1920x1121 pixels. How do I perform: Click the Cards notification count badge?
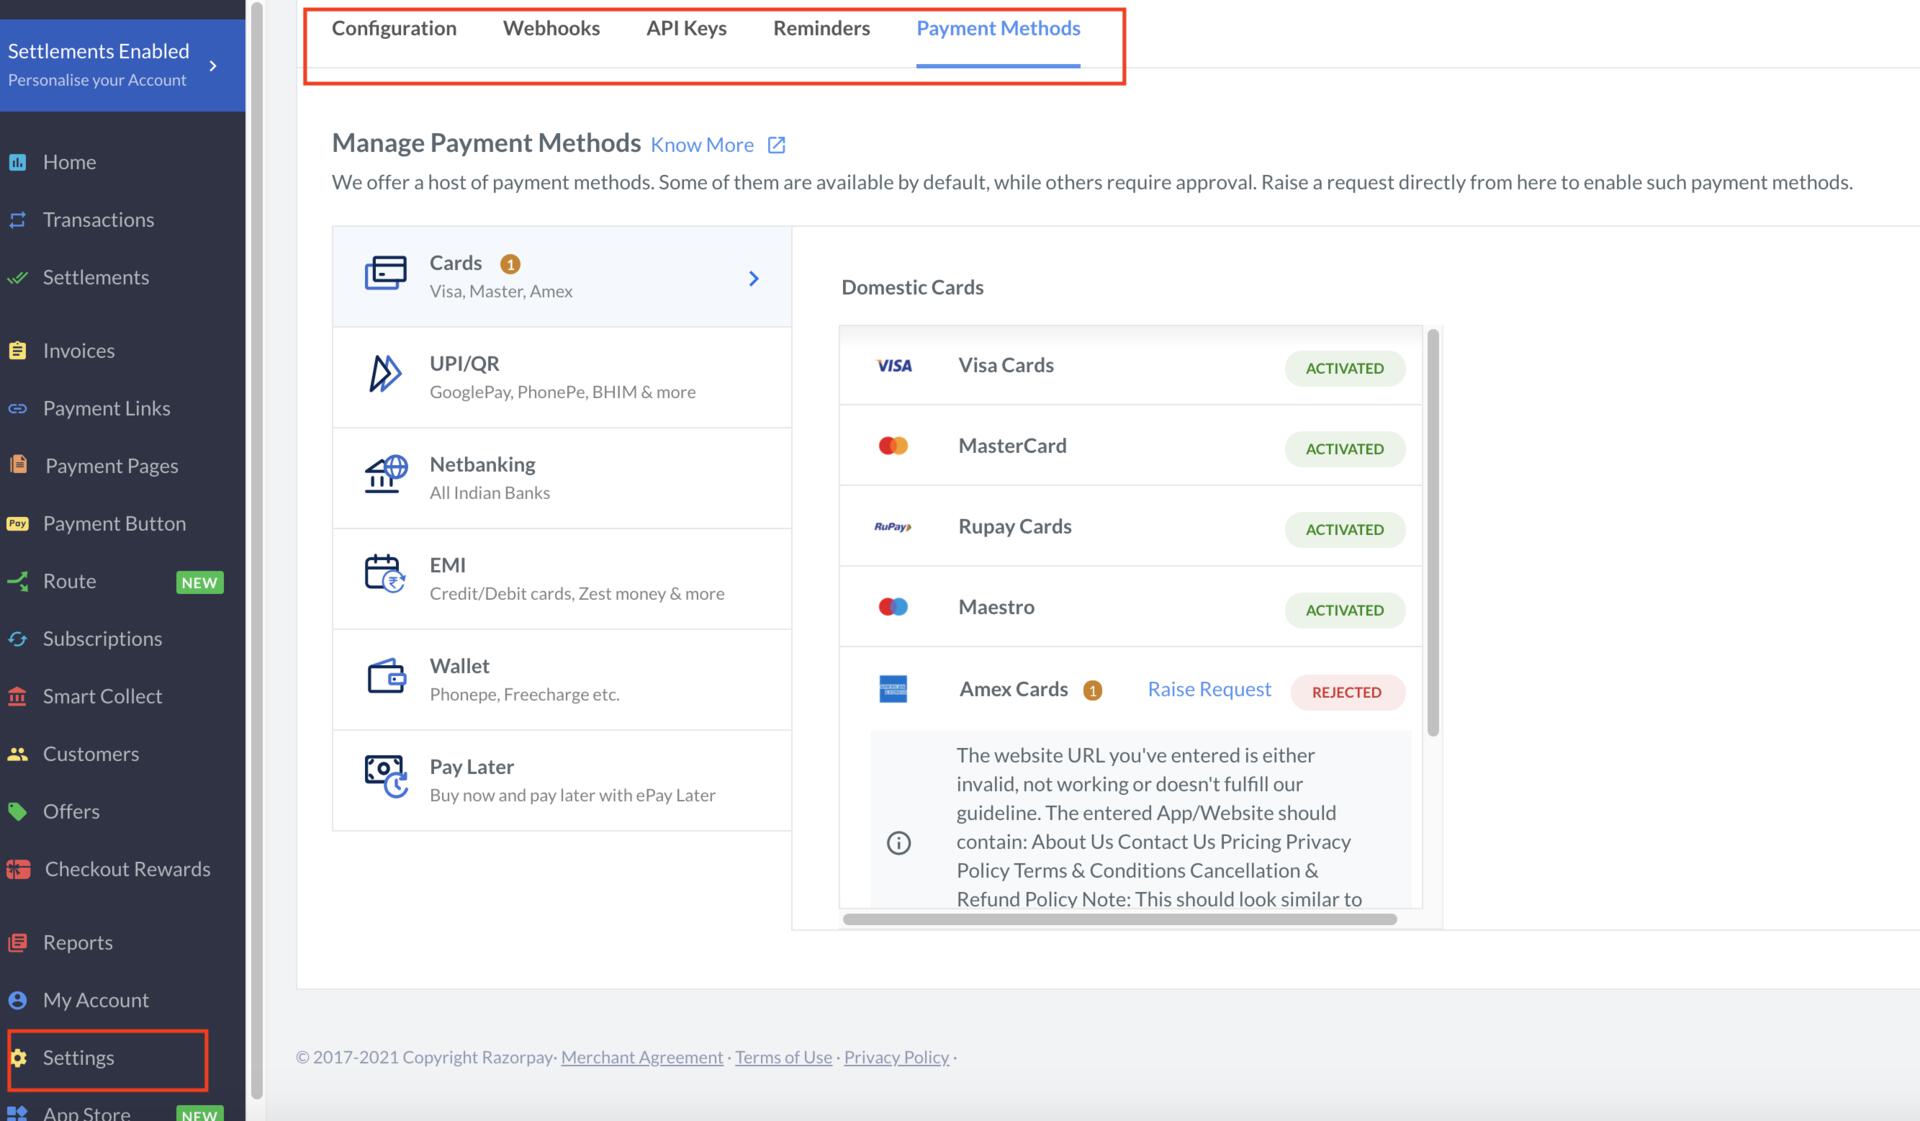510,264
